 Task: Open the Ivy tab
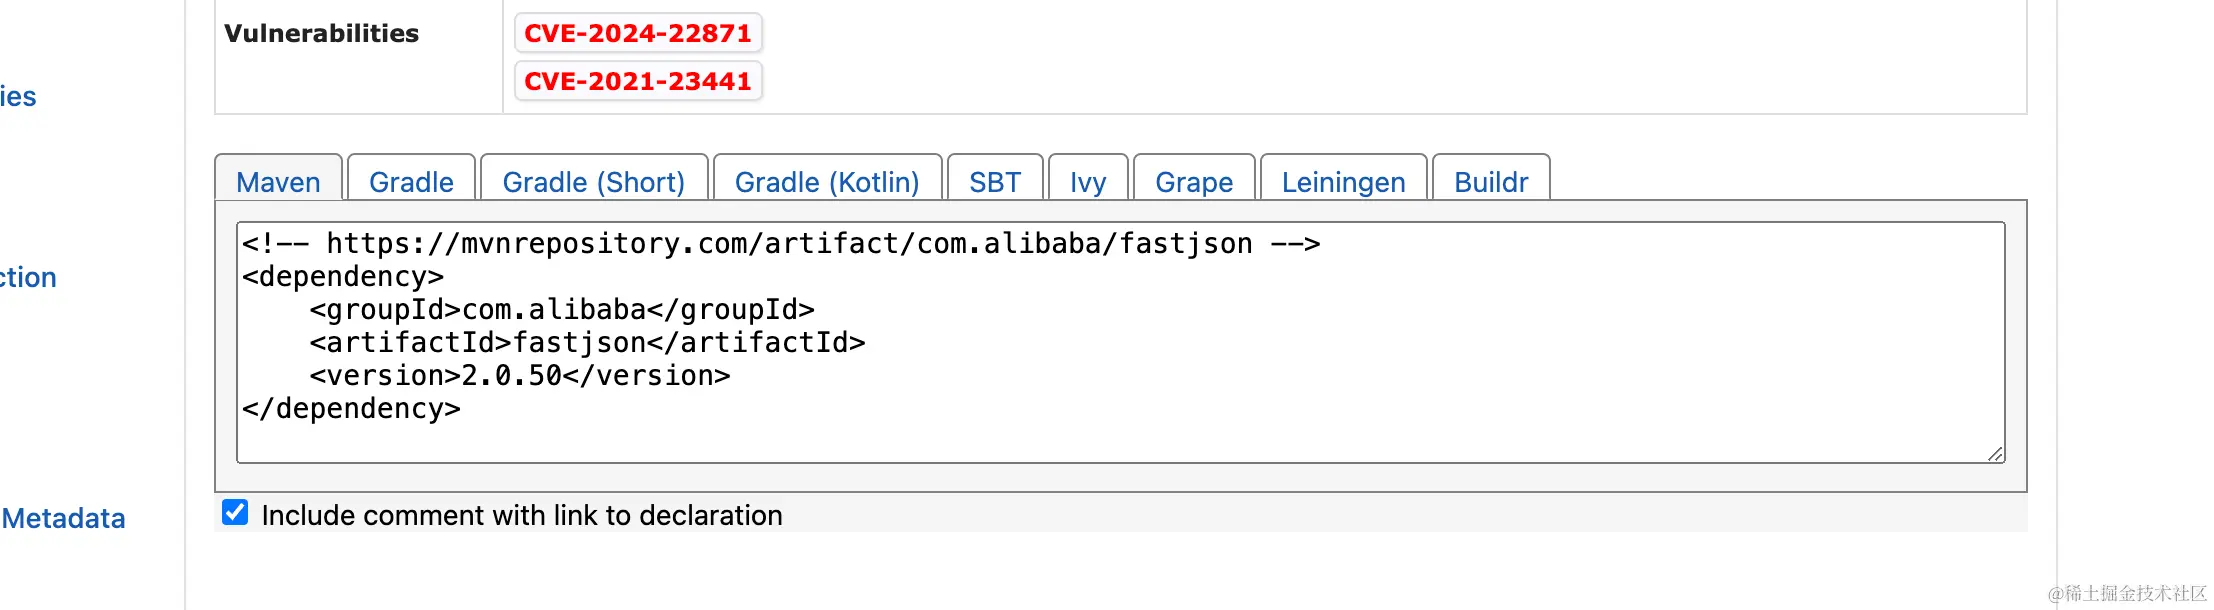pos(1088,182)
